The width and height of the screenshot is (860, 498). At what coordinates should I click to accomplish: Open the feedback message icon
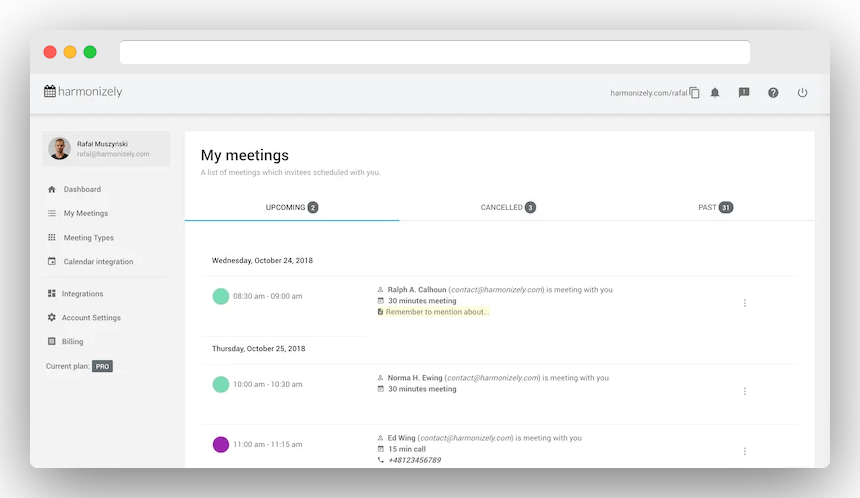click(744, 93)
